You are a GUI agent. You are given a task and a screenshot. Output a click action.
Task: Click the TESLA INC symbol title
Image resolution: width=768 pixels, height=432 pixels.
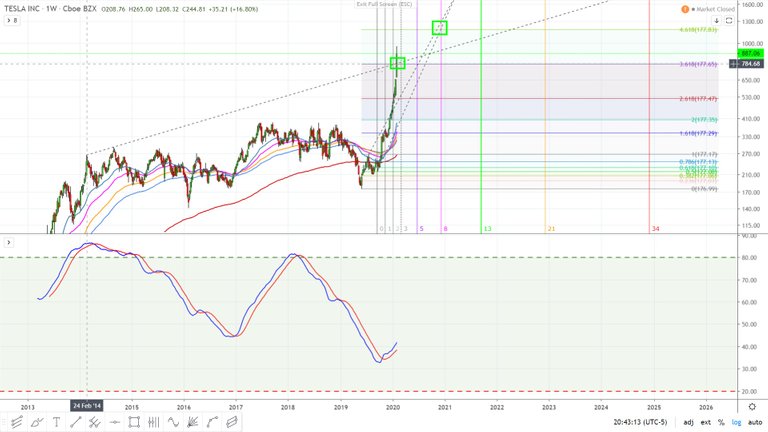22,9
